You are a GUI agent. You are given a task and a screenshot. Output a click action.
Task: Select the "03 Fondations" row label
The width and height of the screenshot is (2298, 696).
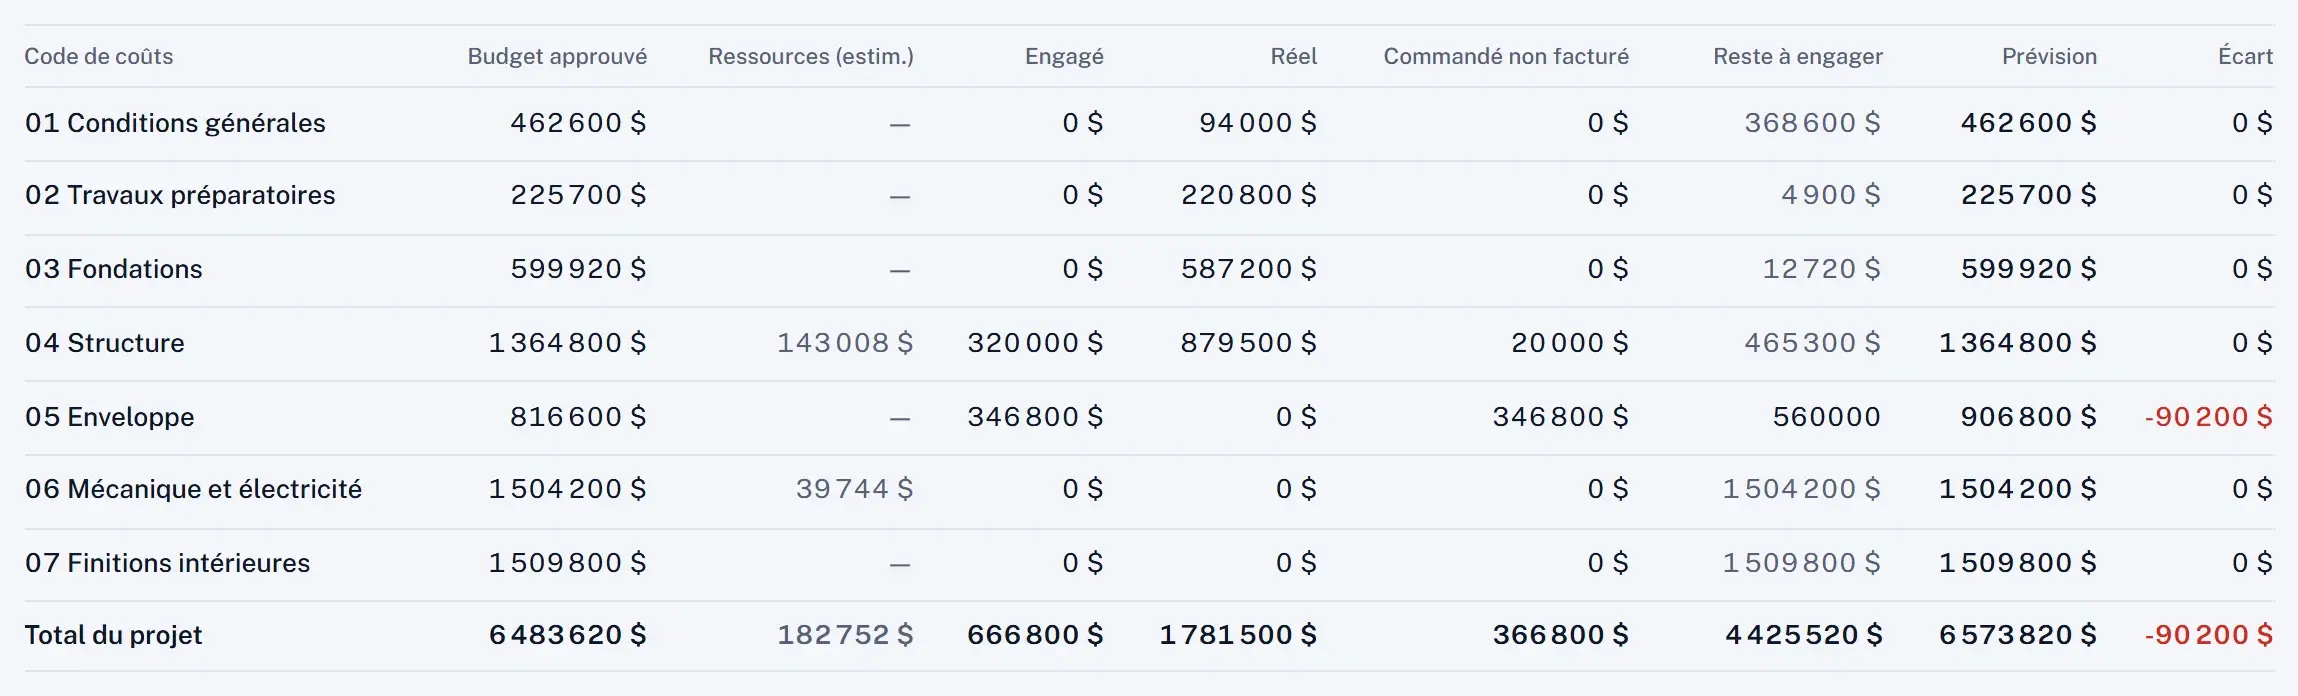point(113,269)
